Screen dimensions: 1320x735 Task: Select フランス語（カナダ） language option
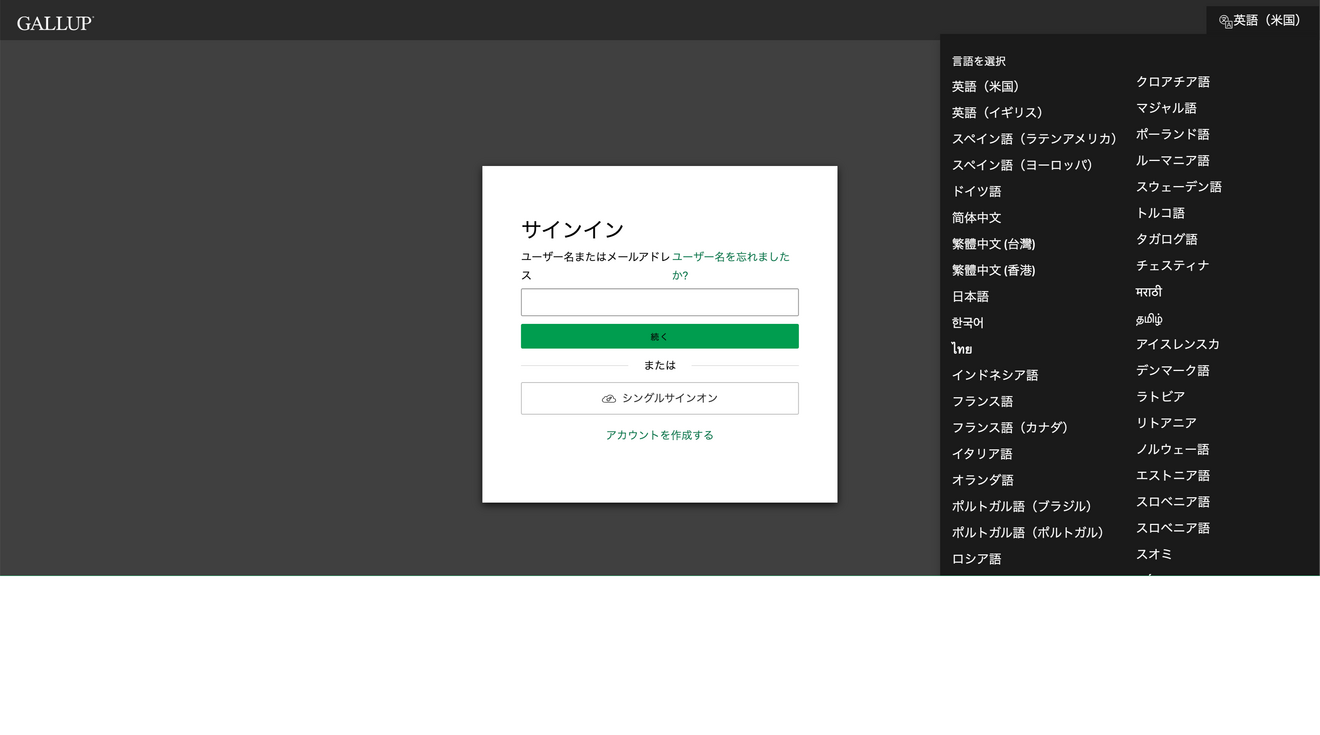[1010, 428]
